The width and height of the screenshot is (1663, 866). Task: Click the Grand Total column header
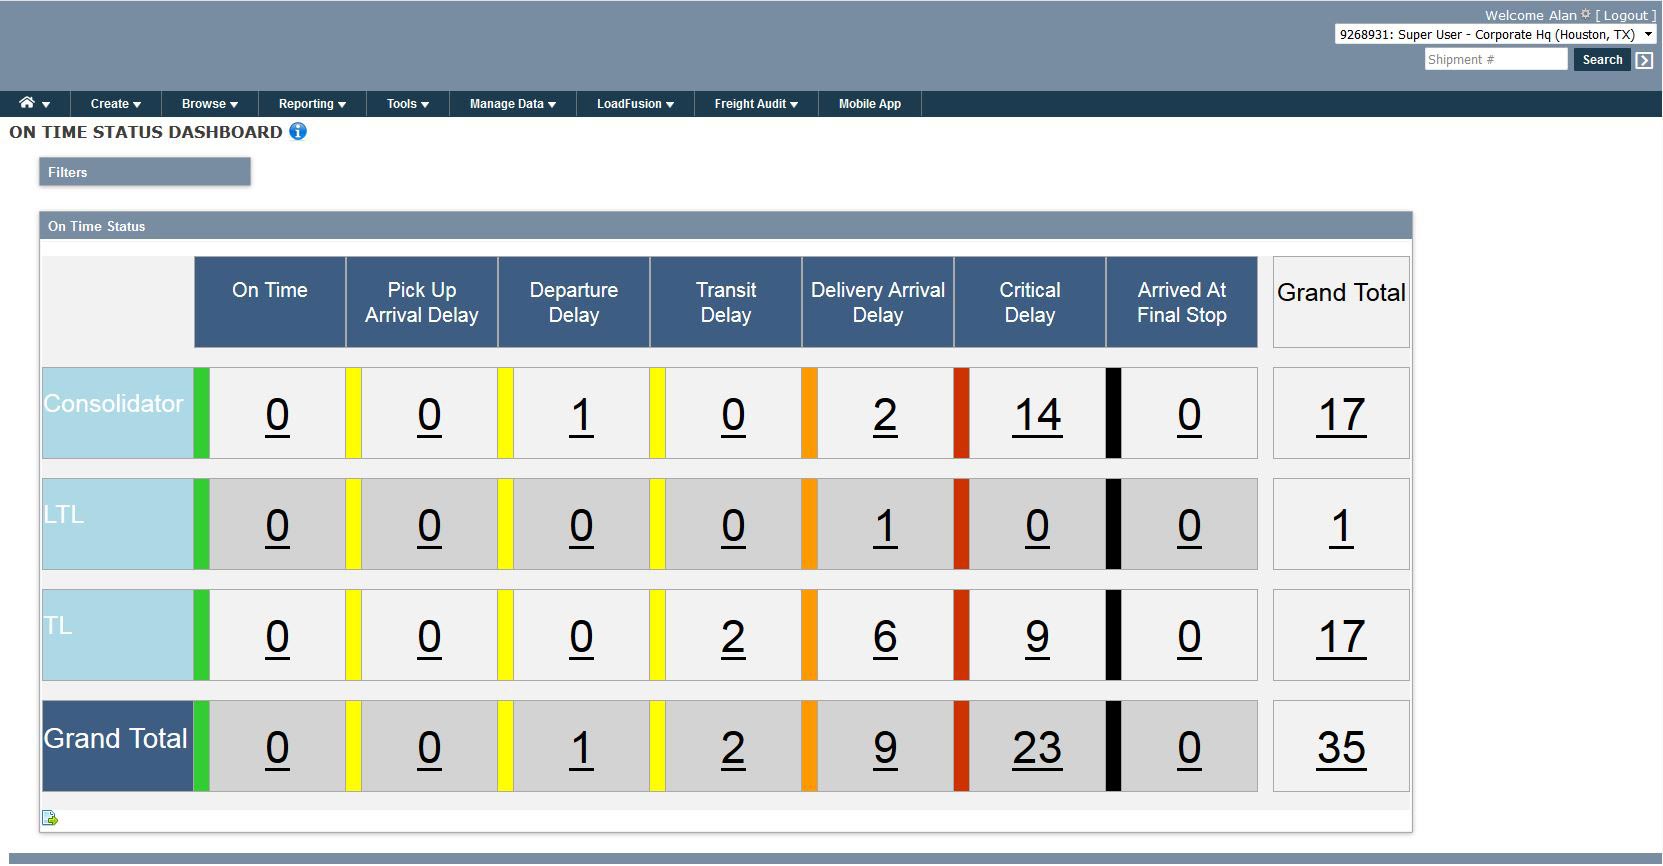pos(1341,302)
